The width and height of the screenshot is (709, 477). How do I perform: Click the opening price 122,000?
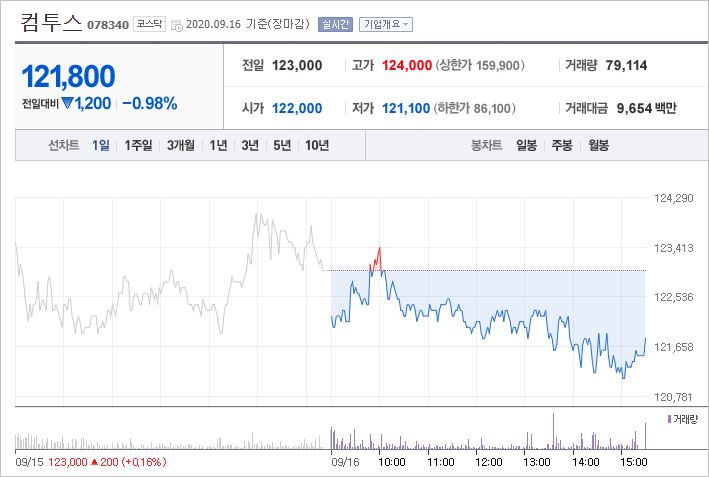(x=297, y=109)
